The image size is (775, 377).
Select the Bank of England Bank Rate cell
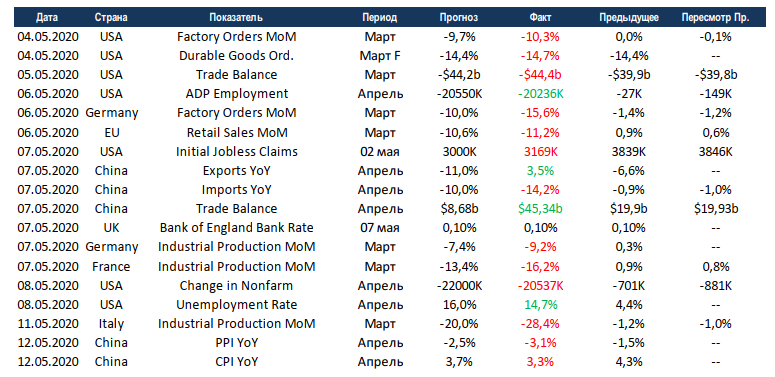pos(237,228)
